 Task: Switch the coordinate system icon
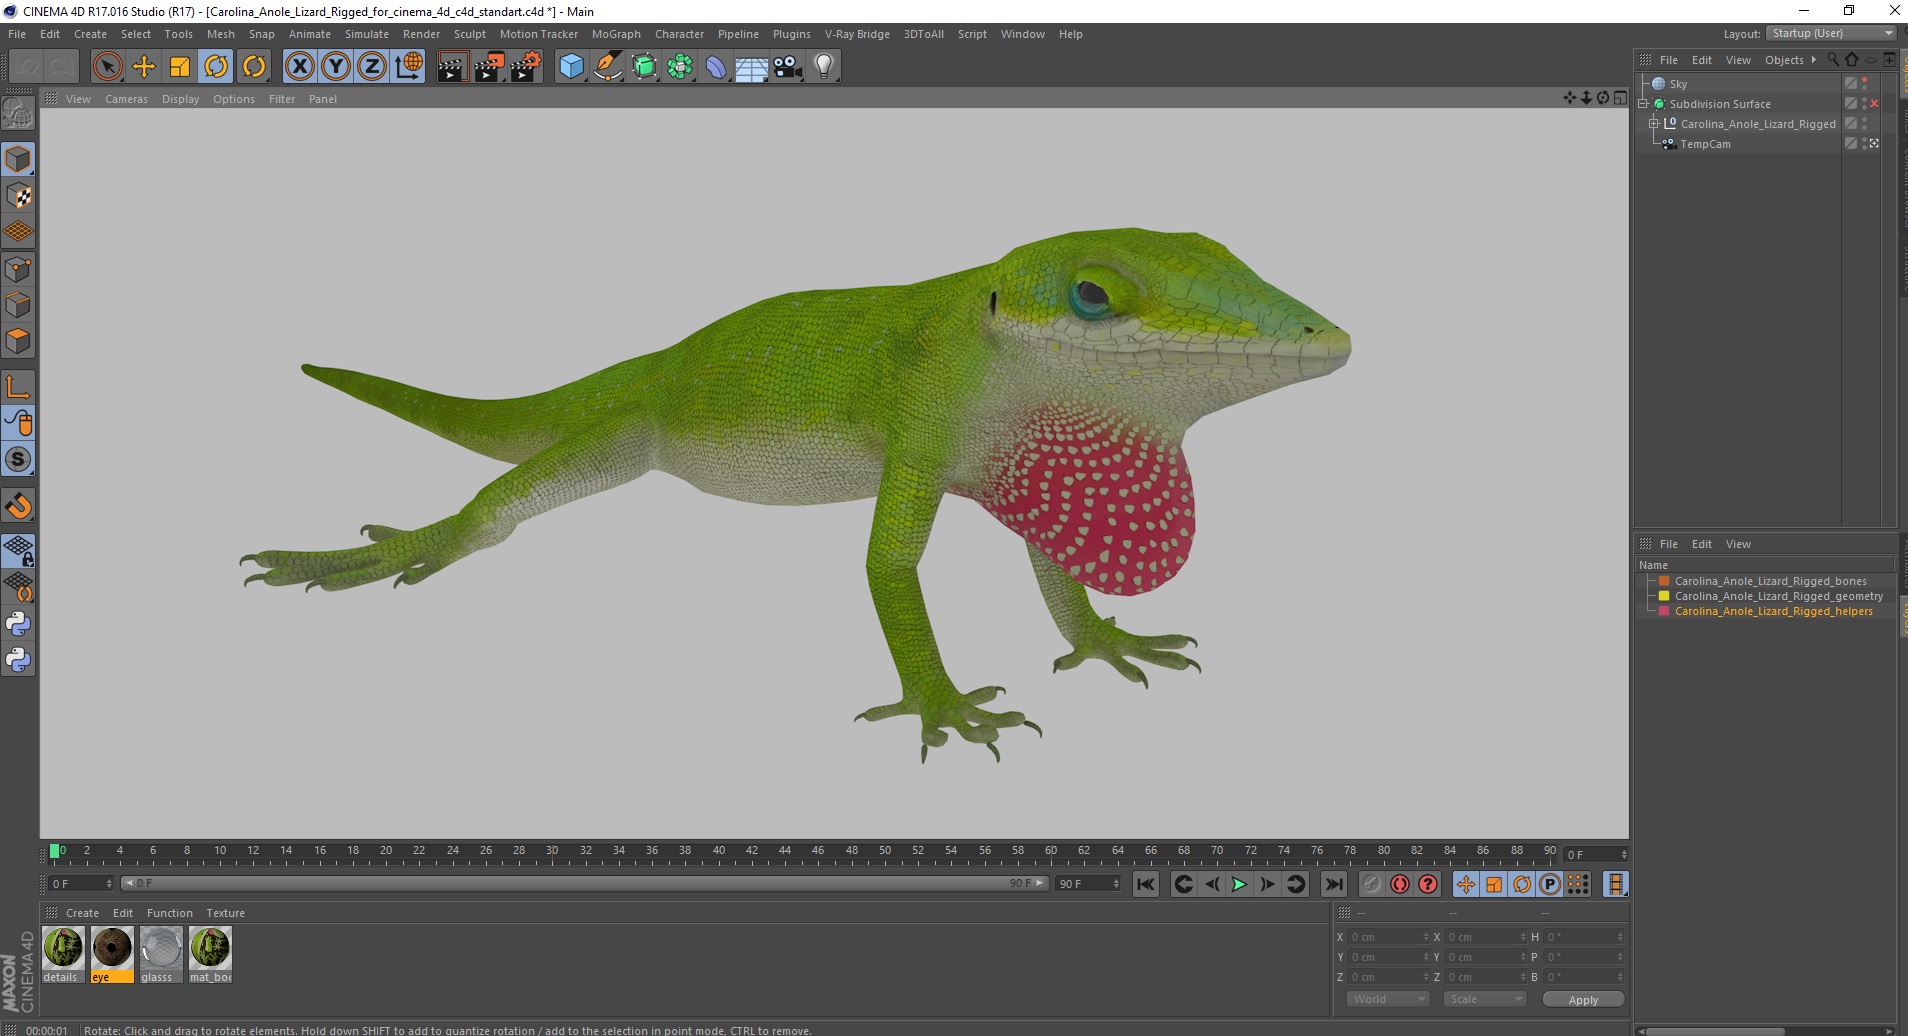[409, 67]
